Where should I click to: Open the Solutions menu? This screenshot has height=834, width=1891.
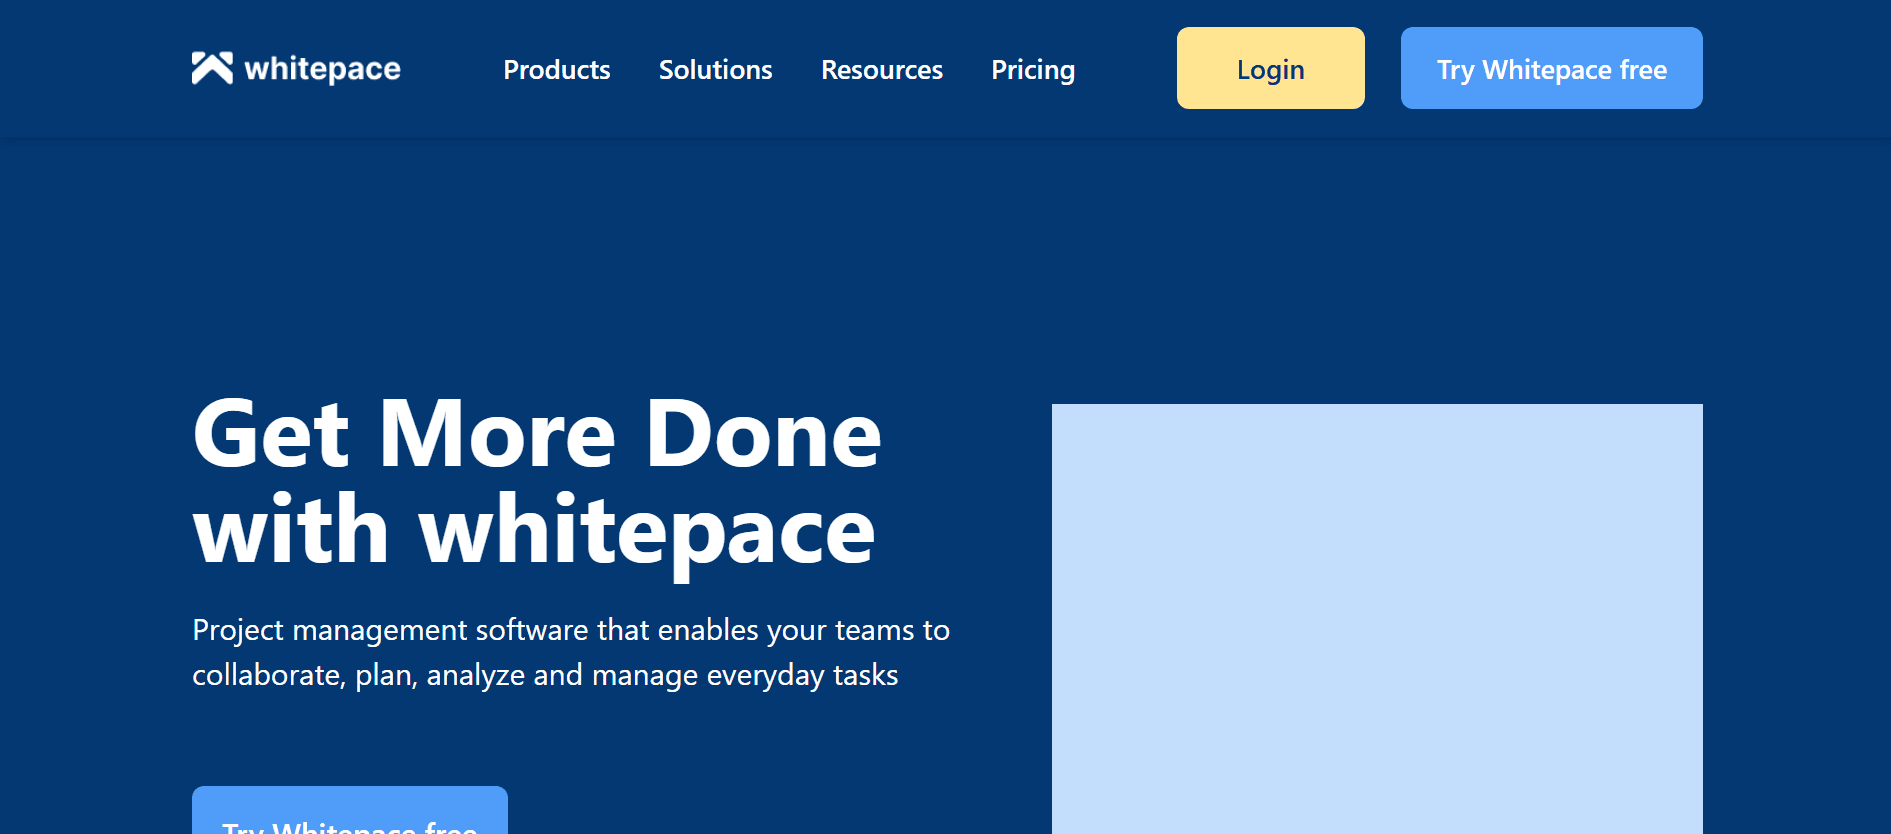[x=715, y=70]
